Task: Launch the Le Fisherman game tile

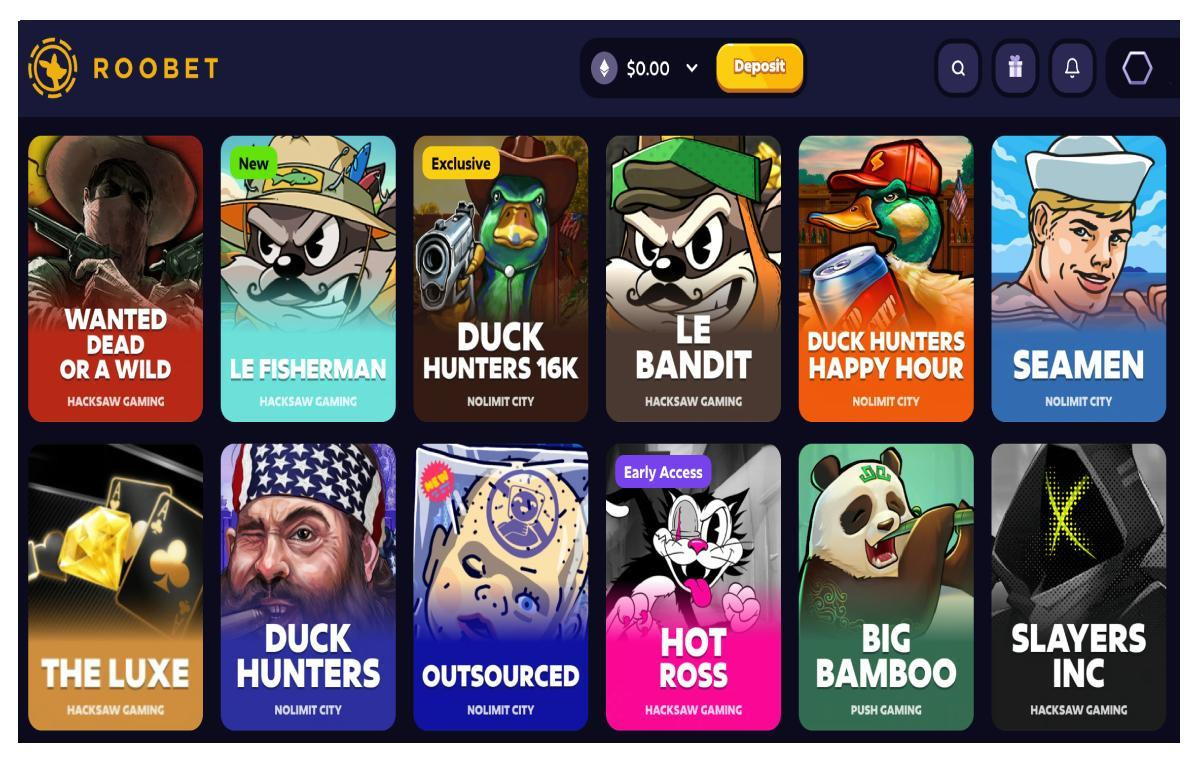Action: click(x=308, y=279)
